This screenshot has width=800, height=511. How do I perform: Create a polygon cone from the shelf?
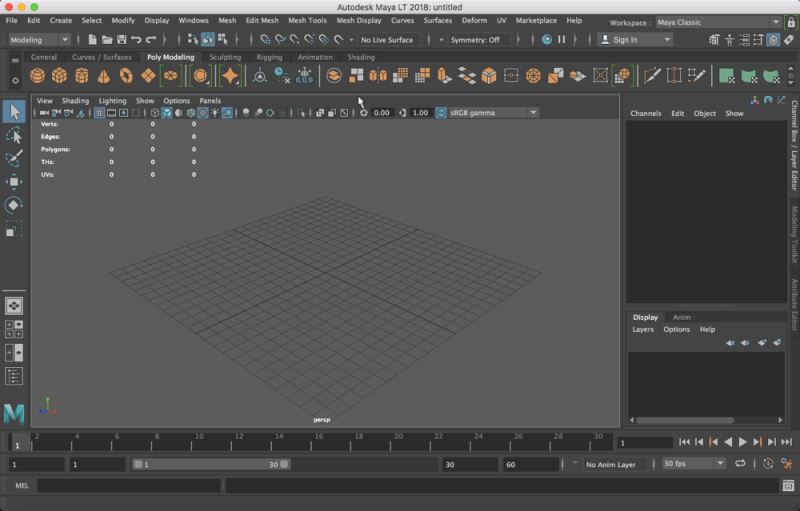[x=104, y=76]
